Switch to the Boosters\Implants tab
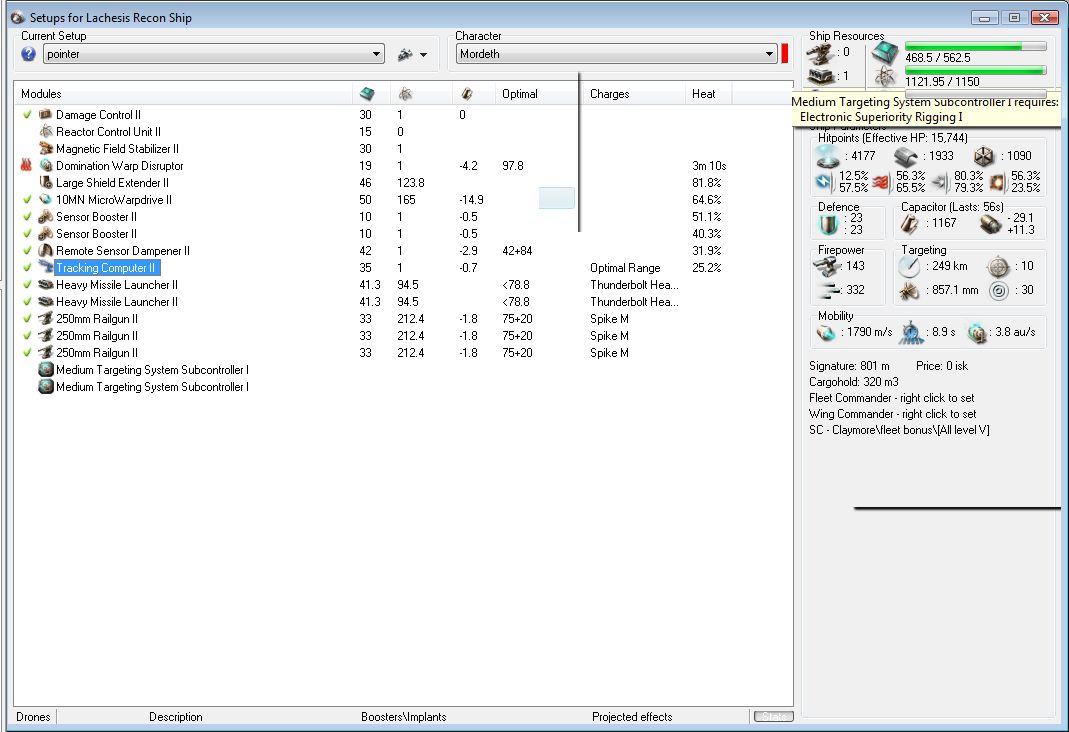This screenshot has height=732, width=1069. (404, 716)
